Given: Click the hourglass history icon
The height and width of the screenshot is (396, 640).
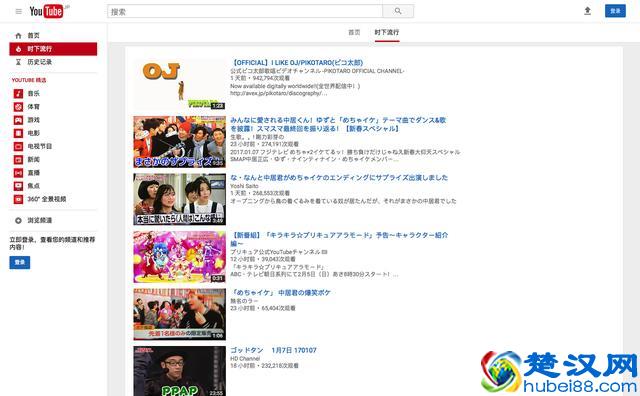Looking at the screenshot, I should tap(18, 62).
